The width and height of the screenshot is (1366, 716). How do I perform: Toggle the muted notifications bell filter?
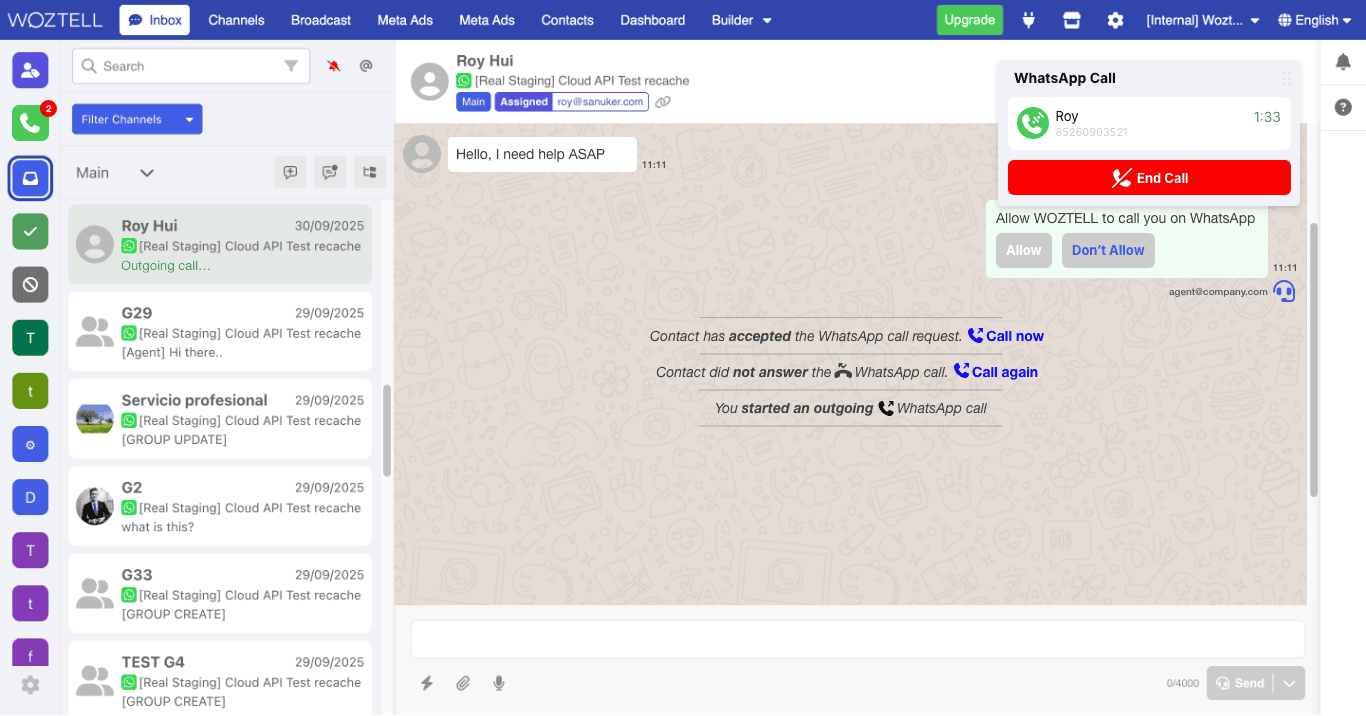click(334, 66)
